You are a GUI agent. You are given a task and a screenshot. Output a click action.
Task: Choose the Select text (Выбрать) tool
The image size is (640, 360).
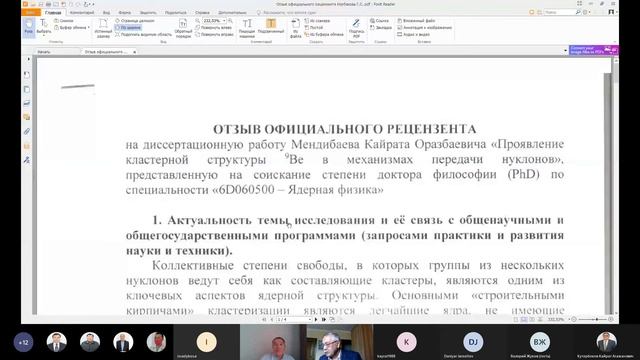(x=44, y=27)
